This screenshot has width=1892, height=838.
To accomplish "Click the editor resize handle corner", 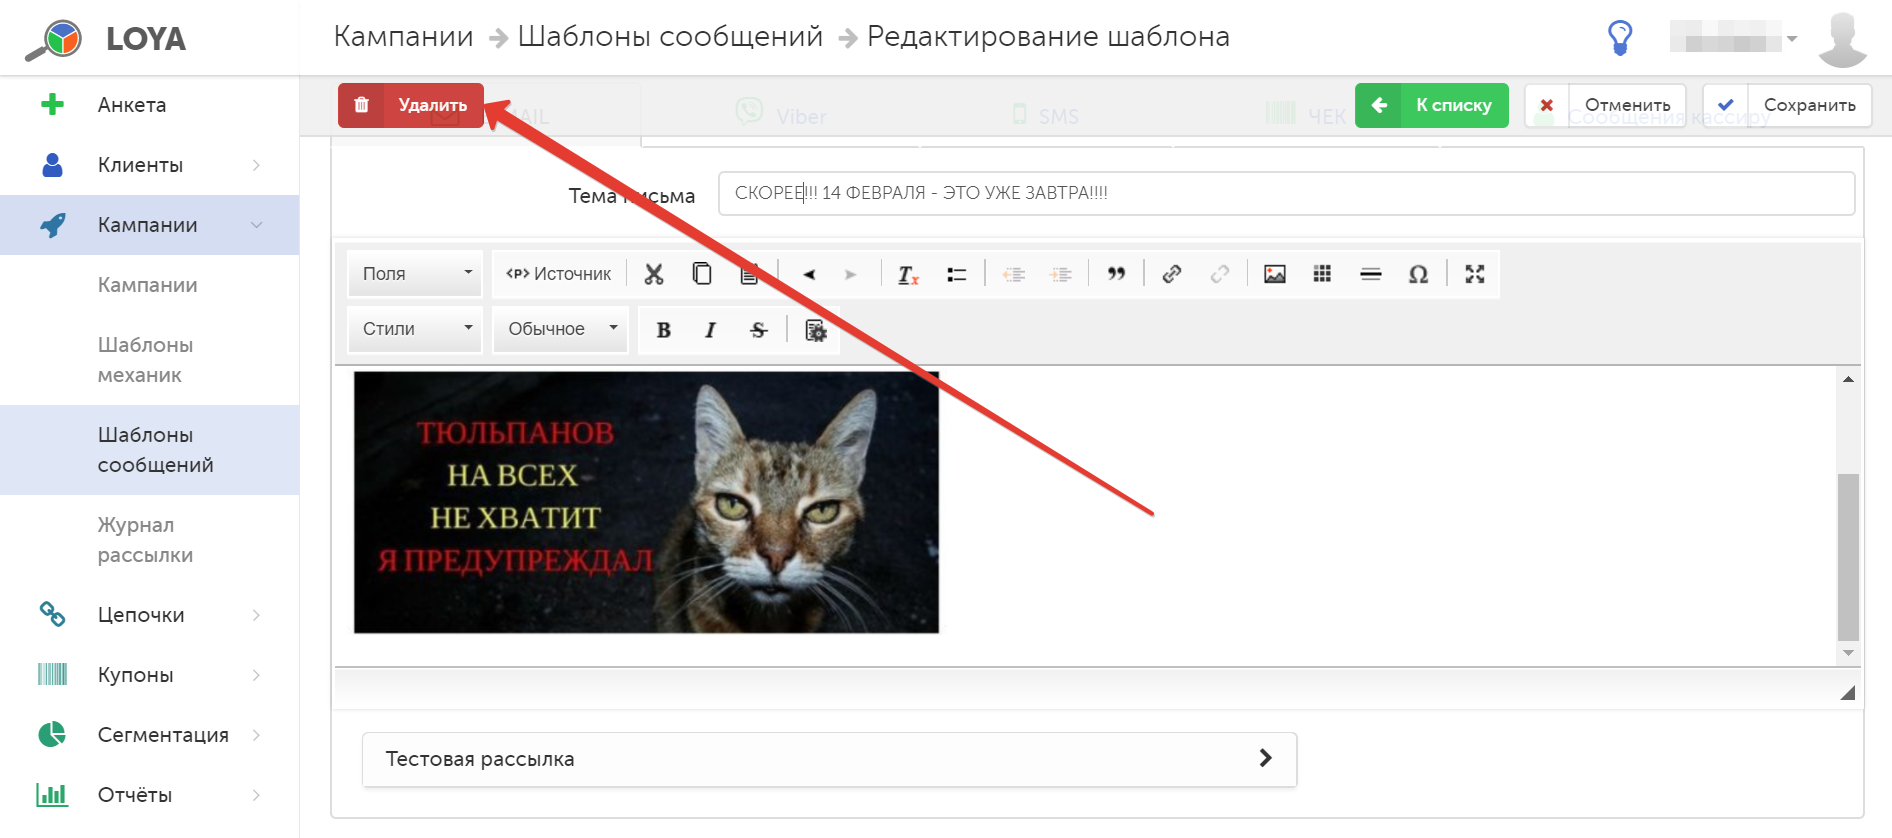I will click(1847, 692).
